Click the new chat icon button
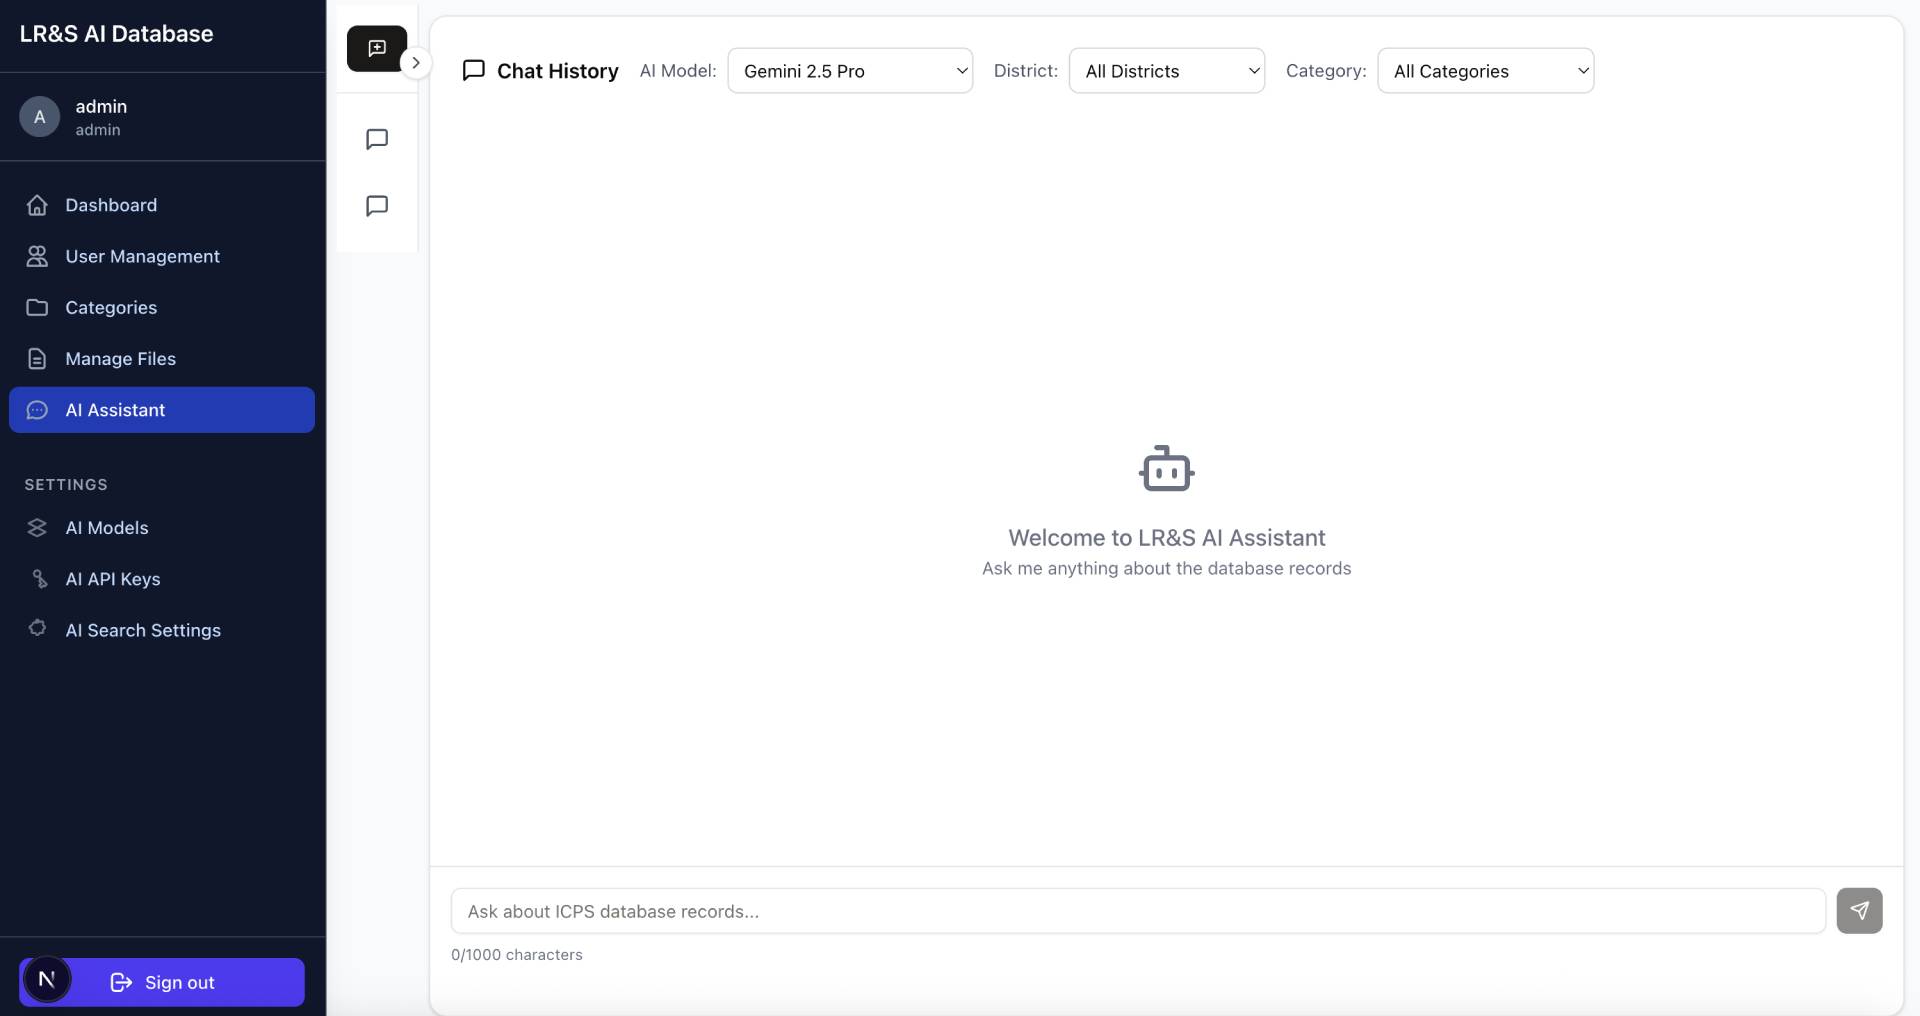 click(x=376, y=48)
